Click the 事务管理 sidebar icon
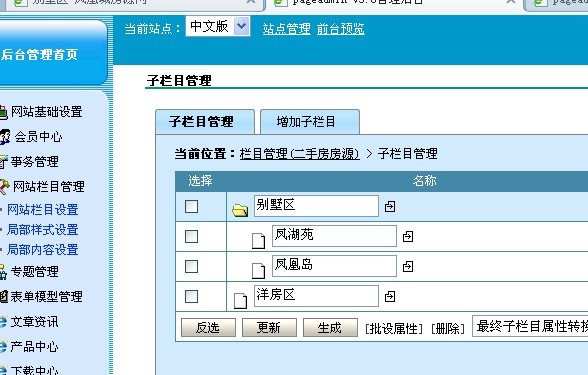 pos(3,162)
